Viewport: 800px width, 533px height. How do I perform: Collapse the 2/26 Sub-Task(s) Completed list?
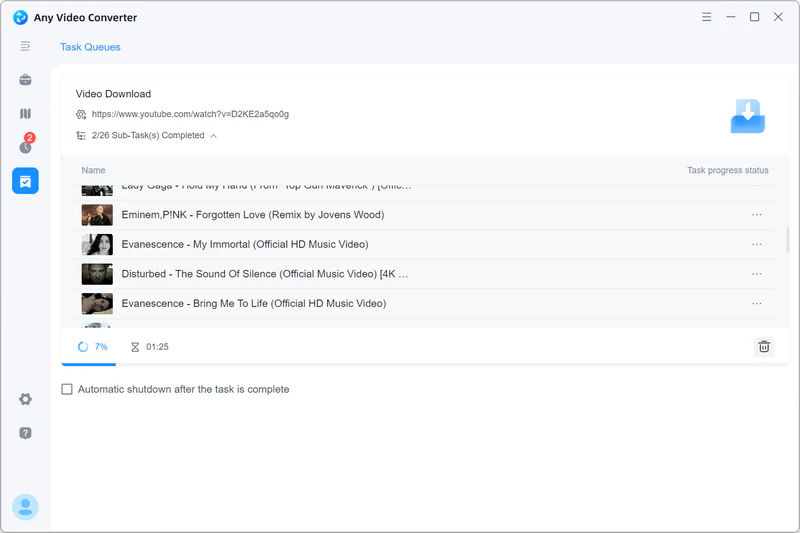pos(213,136)
